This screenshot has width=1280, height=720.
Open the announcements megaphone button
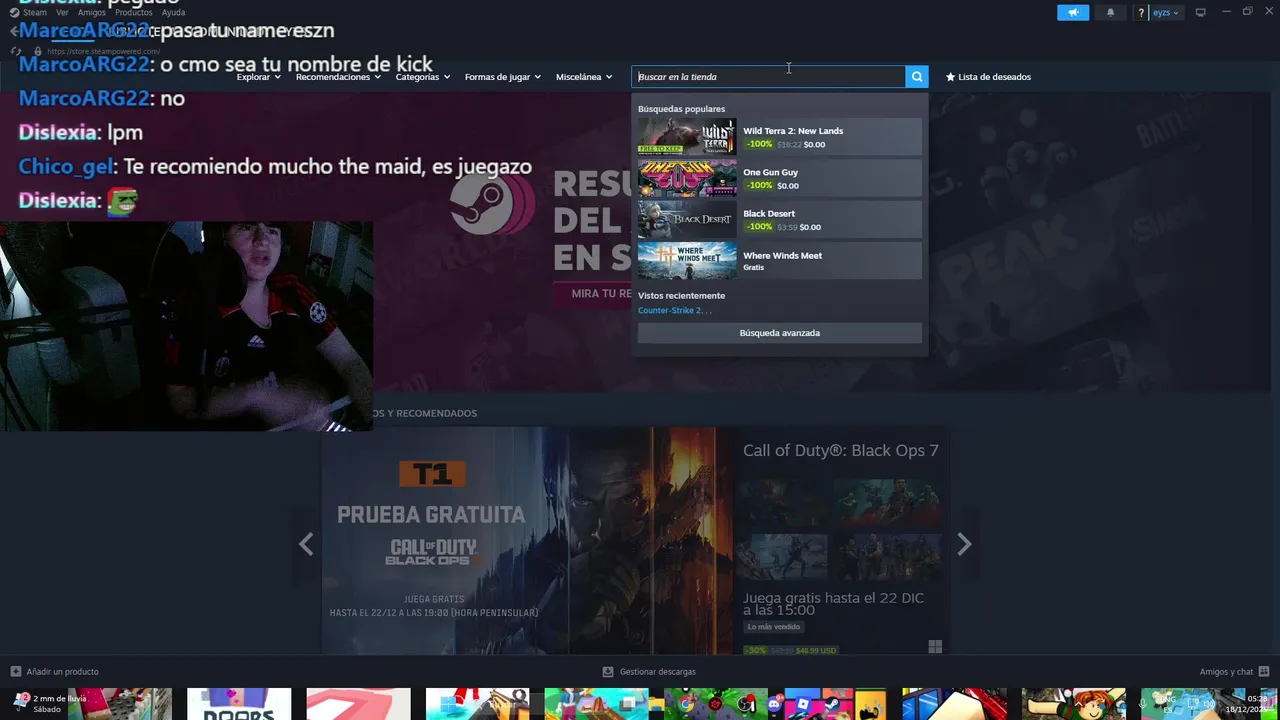(1073, 13)
